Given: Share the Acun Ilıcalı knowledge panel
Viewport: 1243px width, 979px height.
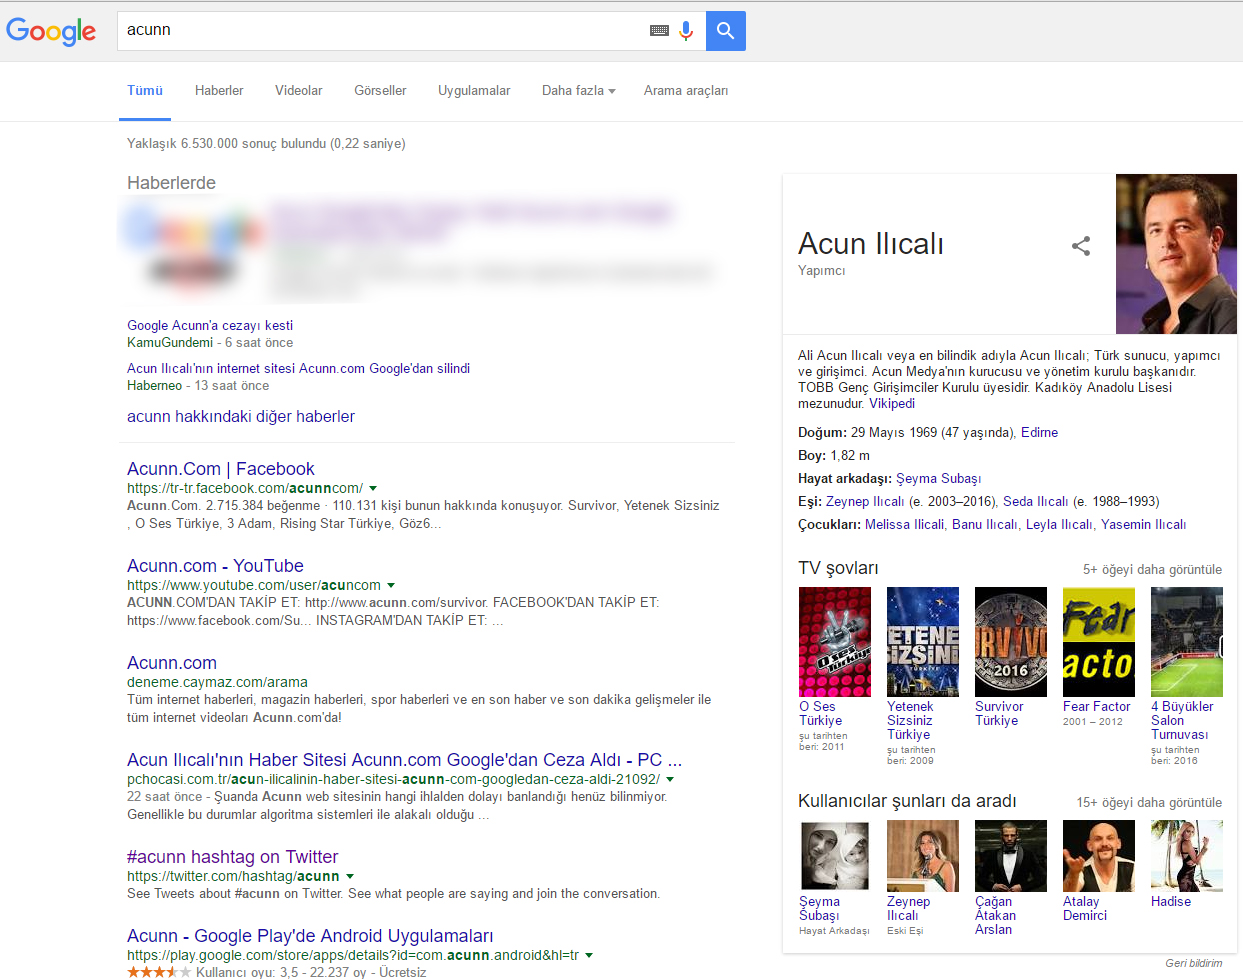Looking at the screenshot, I should tap(1081, 245).
